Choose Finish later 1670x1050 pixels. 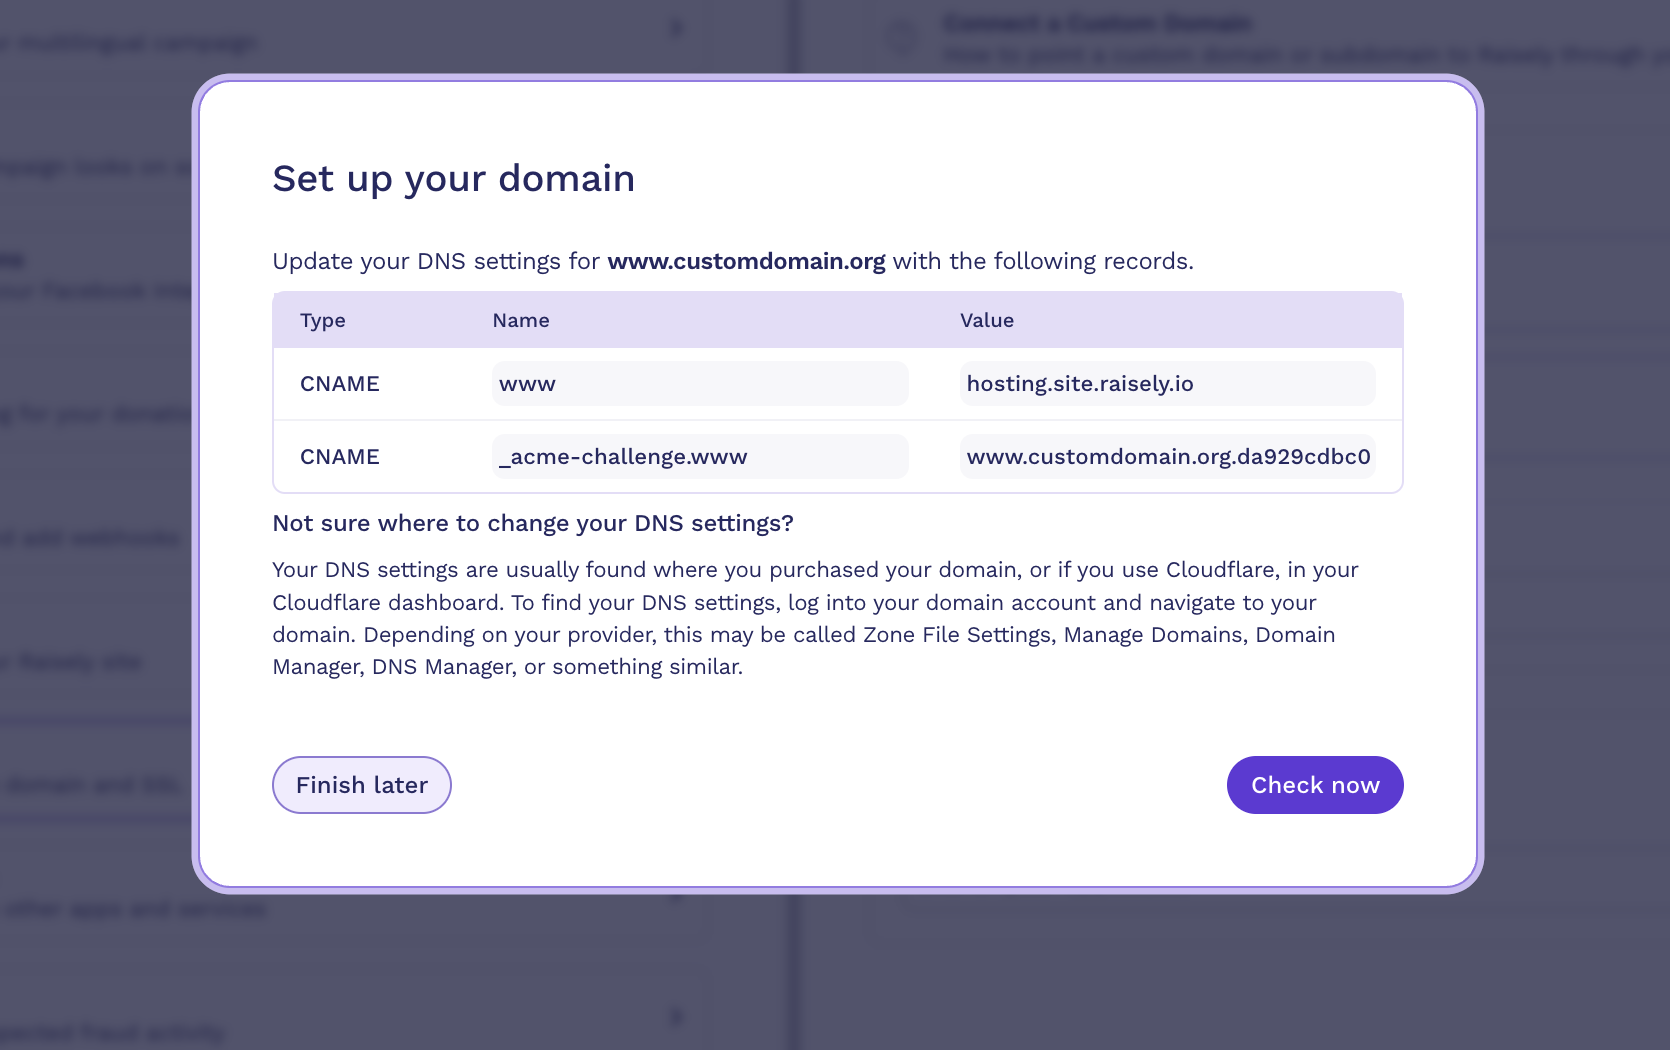click(361, 785)
